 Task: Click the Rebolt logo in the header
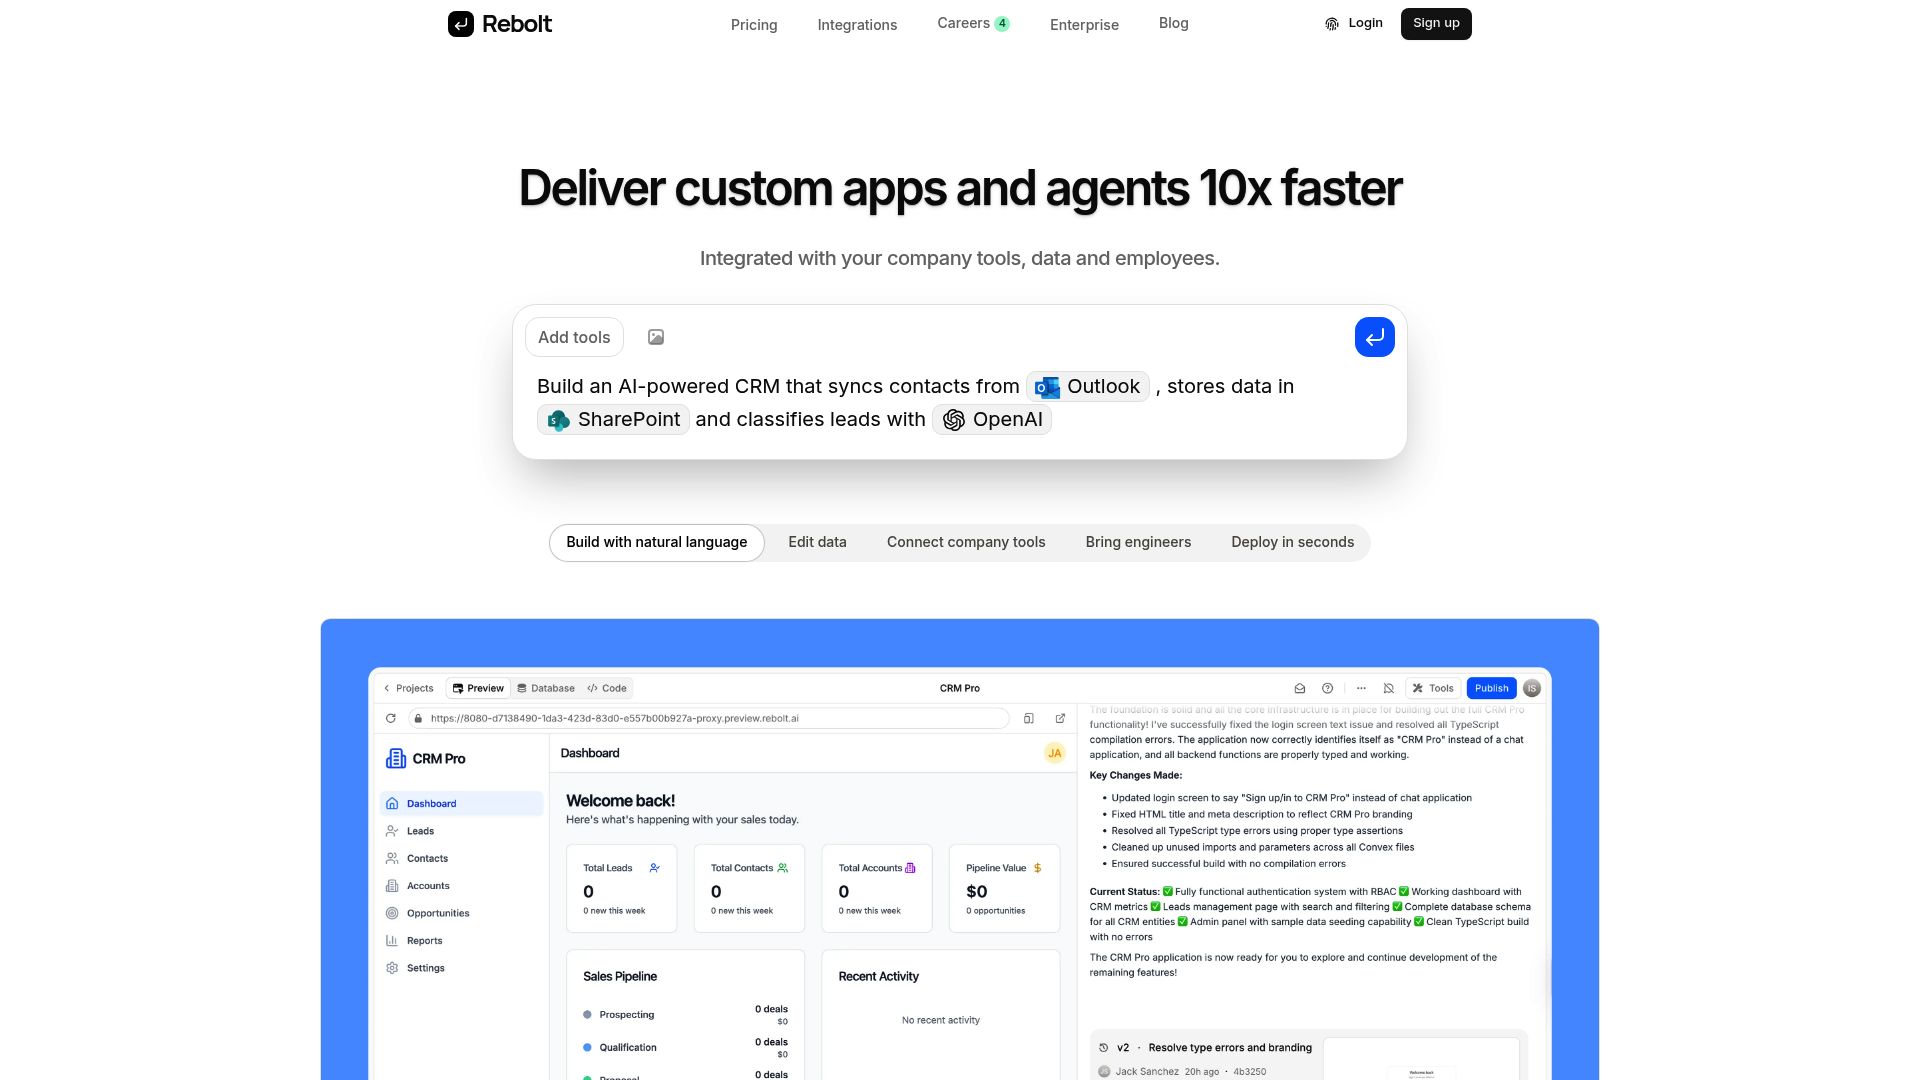coord(499,24)
